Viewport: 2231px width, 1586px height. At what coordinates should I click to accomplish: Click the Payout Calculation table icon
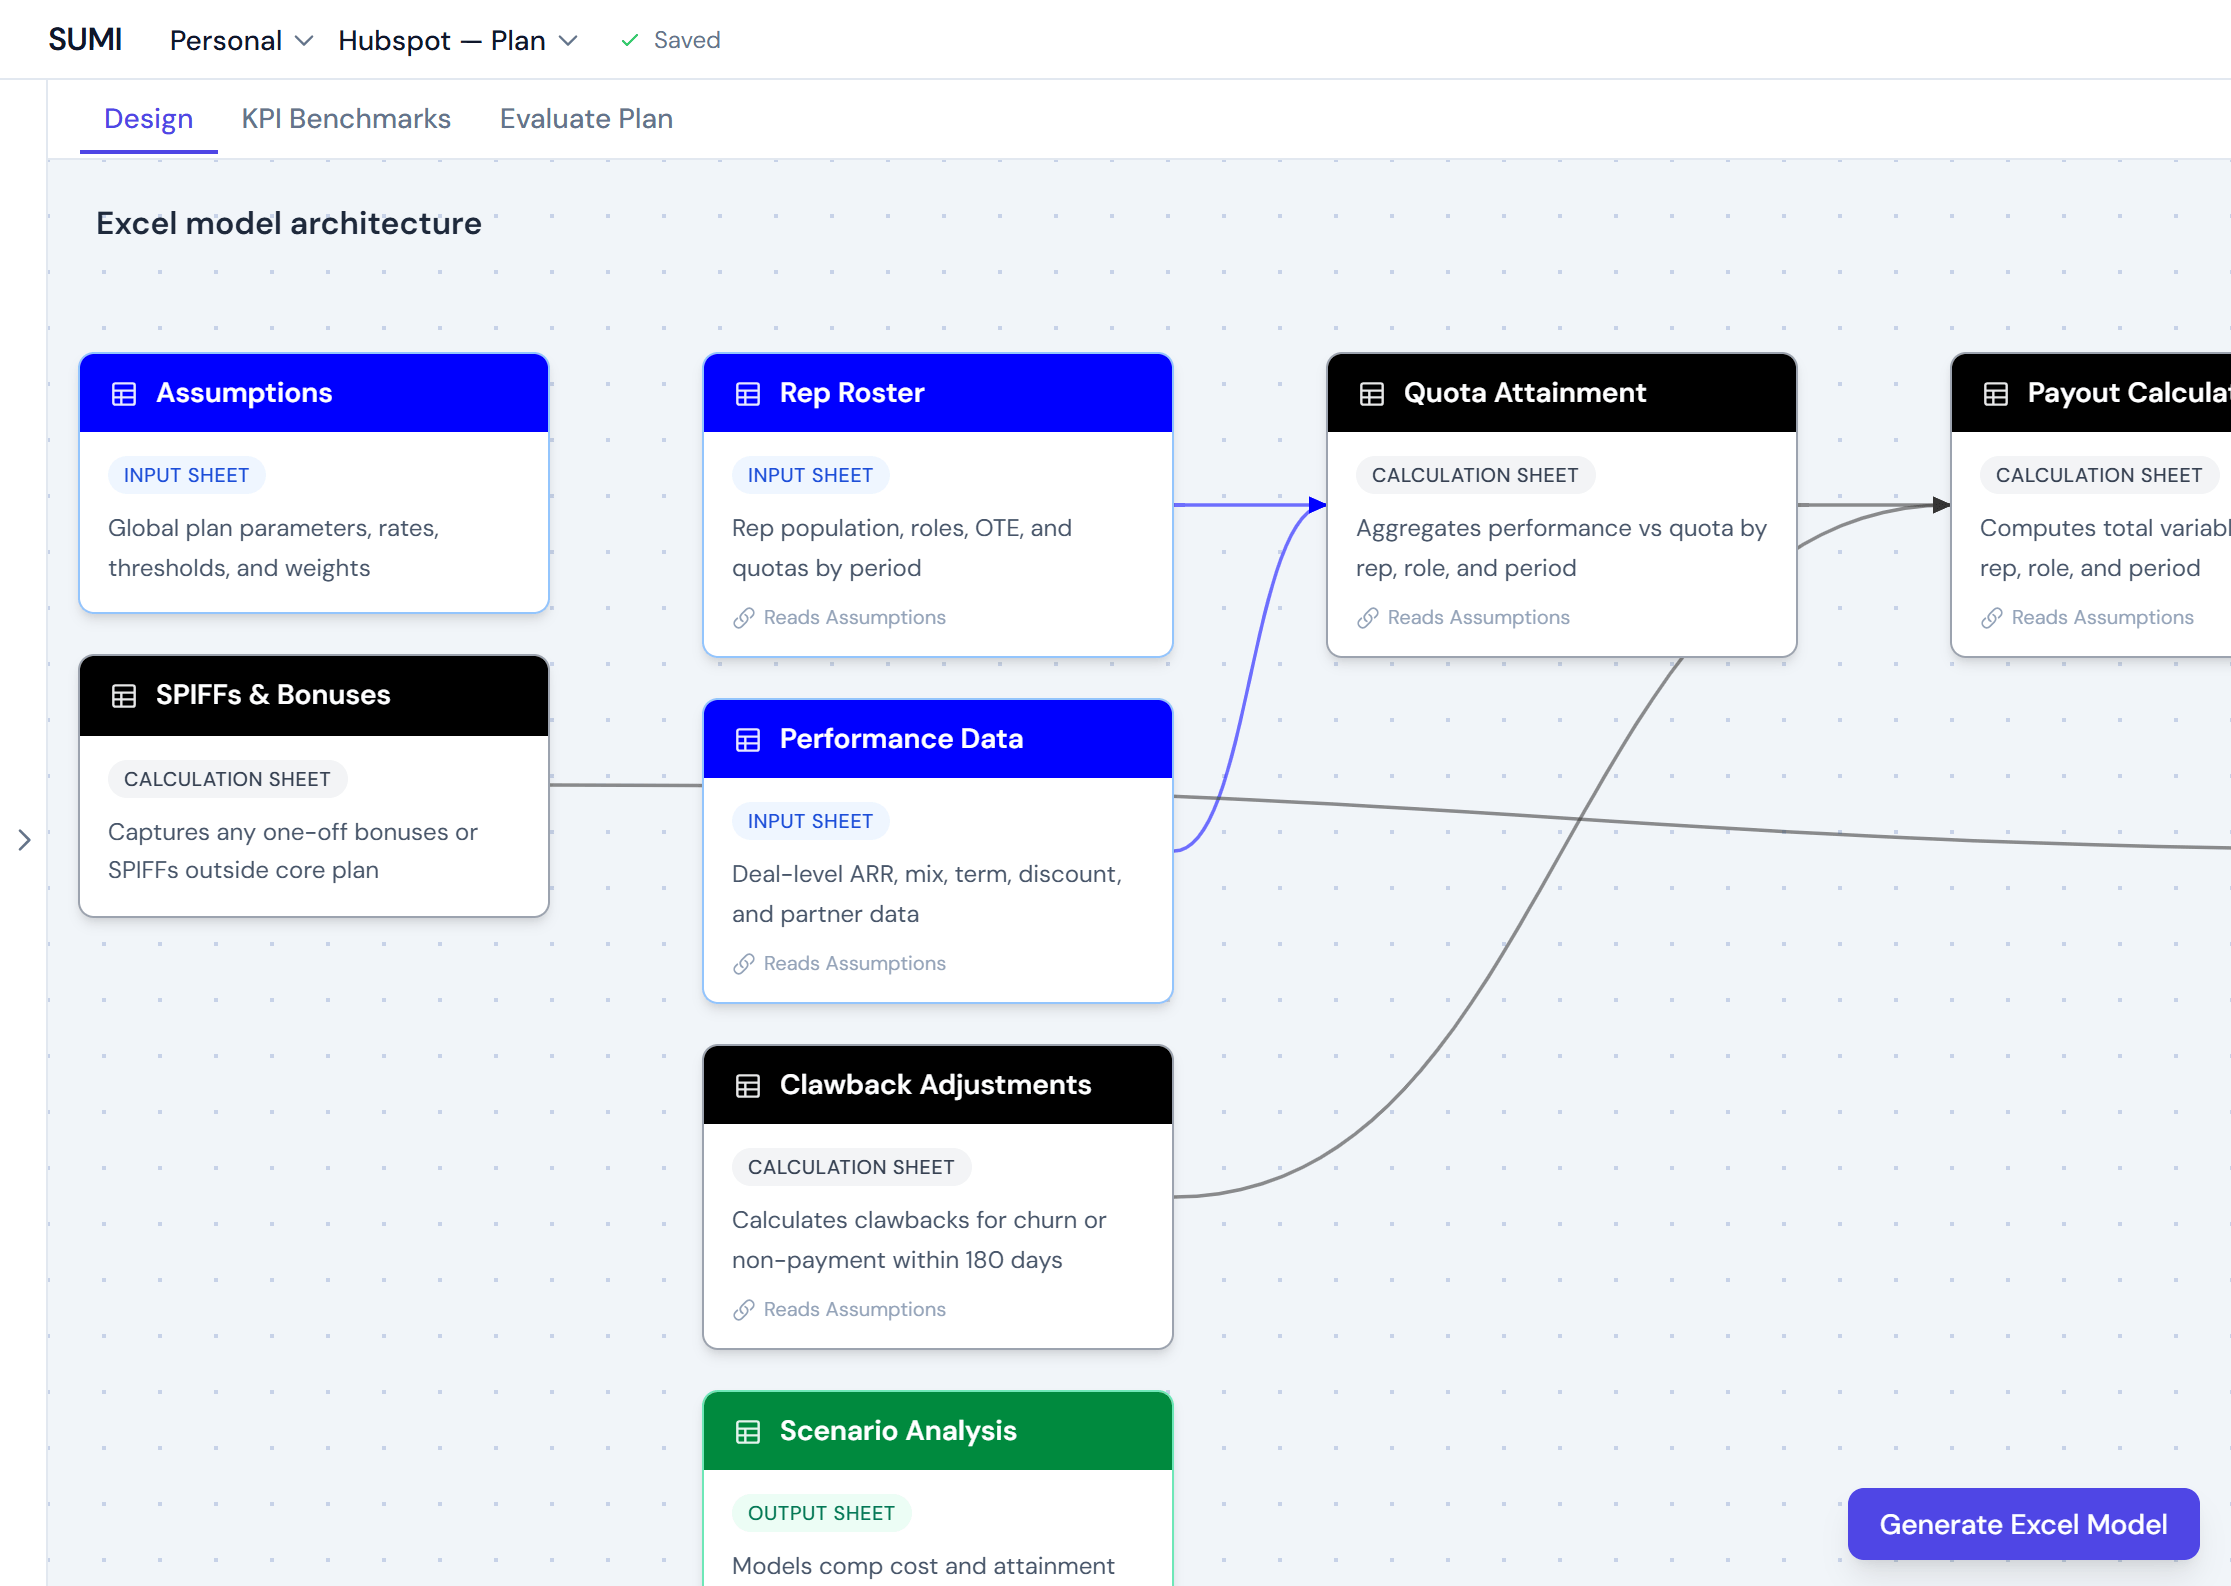[x=1996, y=394]
